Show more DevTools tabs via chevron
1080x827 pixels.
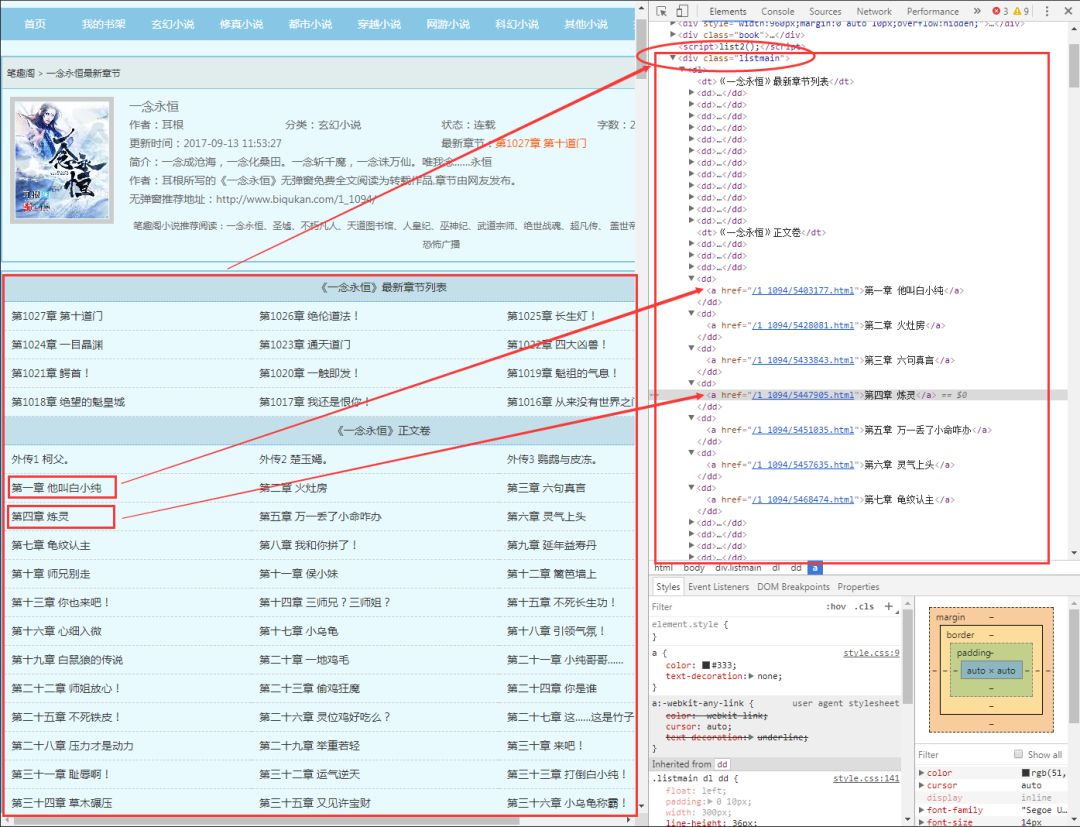977,11
